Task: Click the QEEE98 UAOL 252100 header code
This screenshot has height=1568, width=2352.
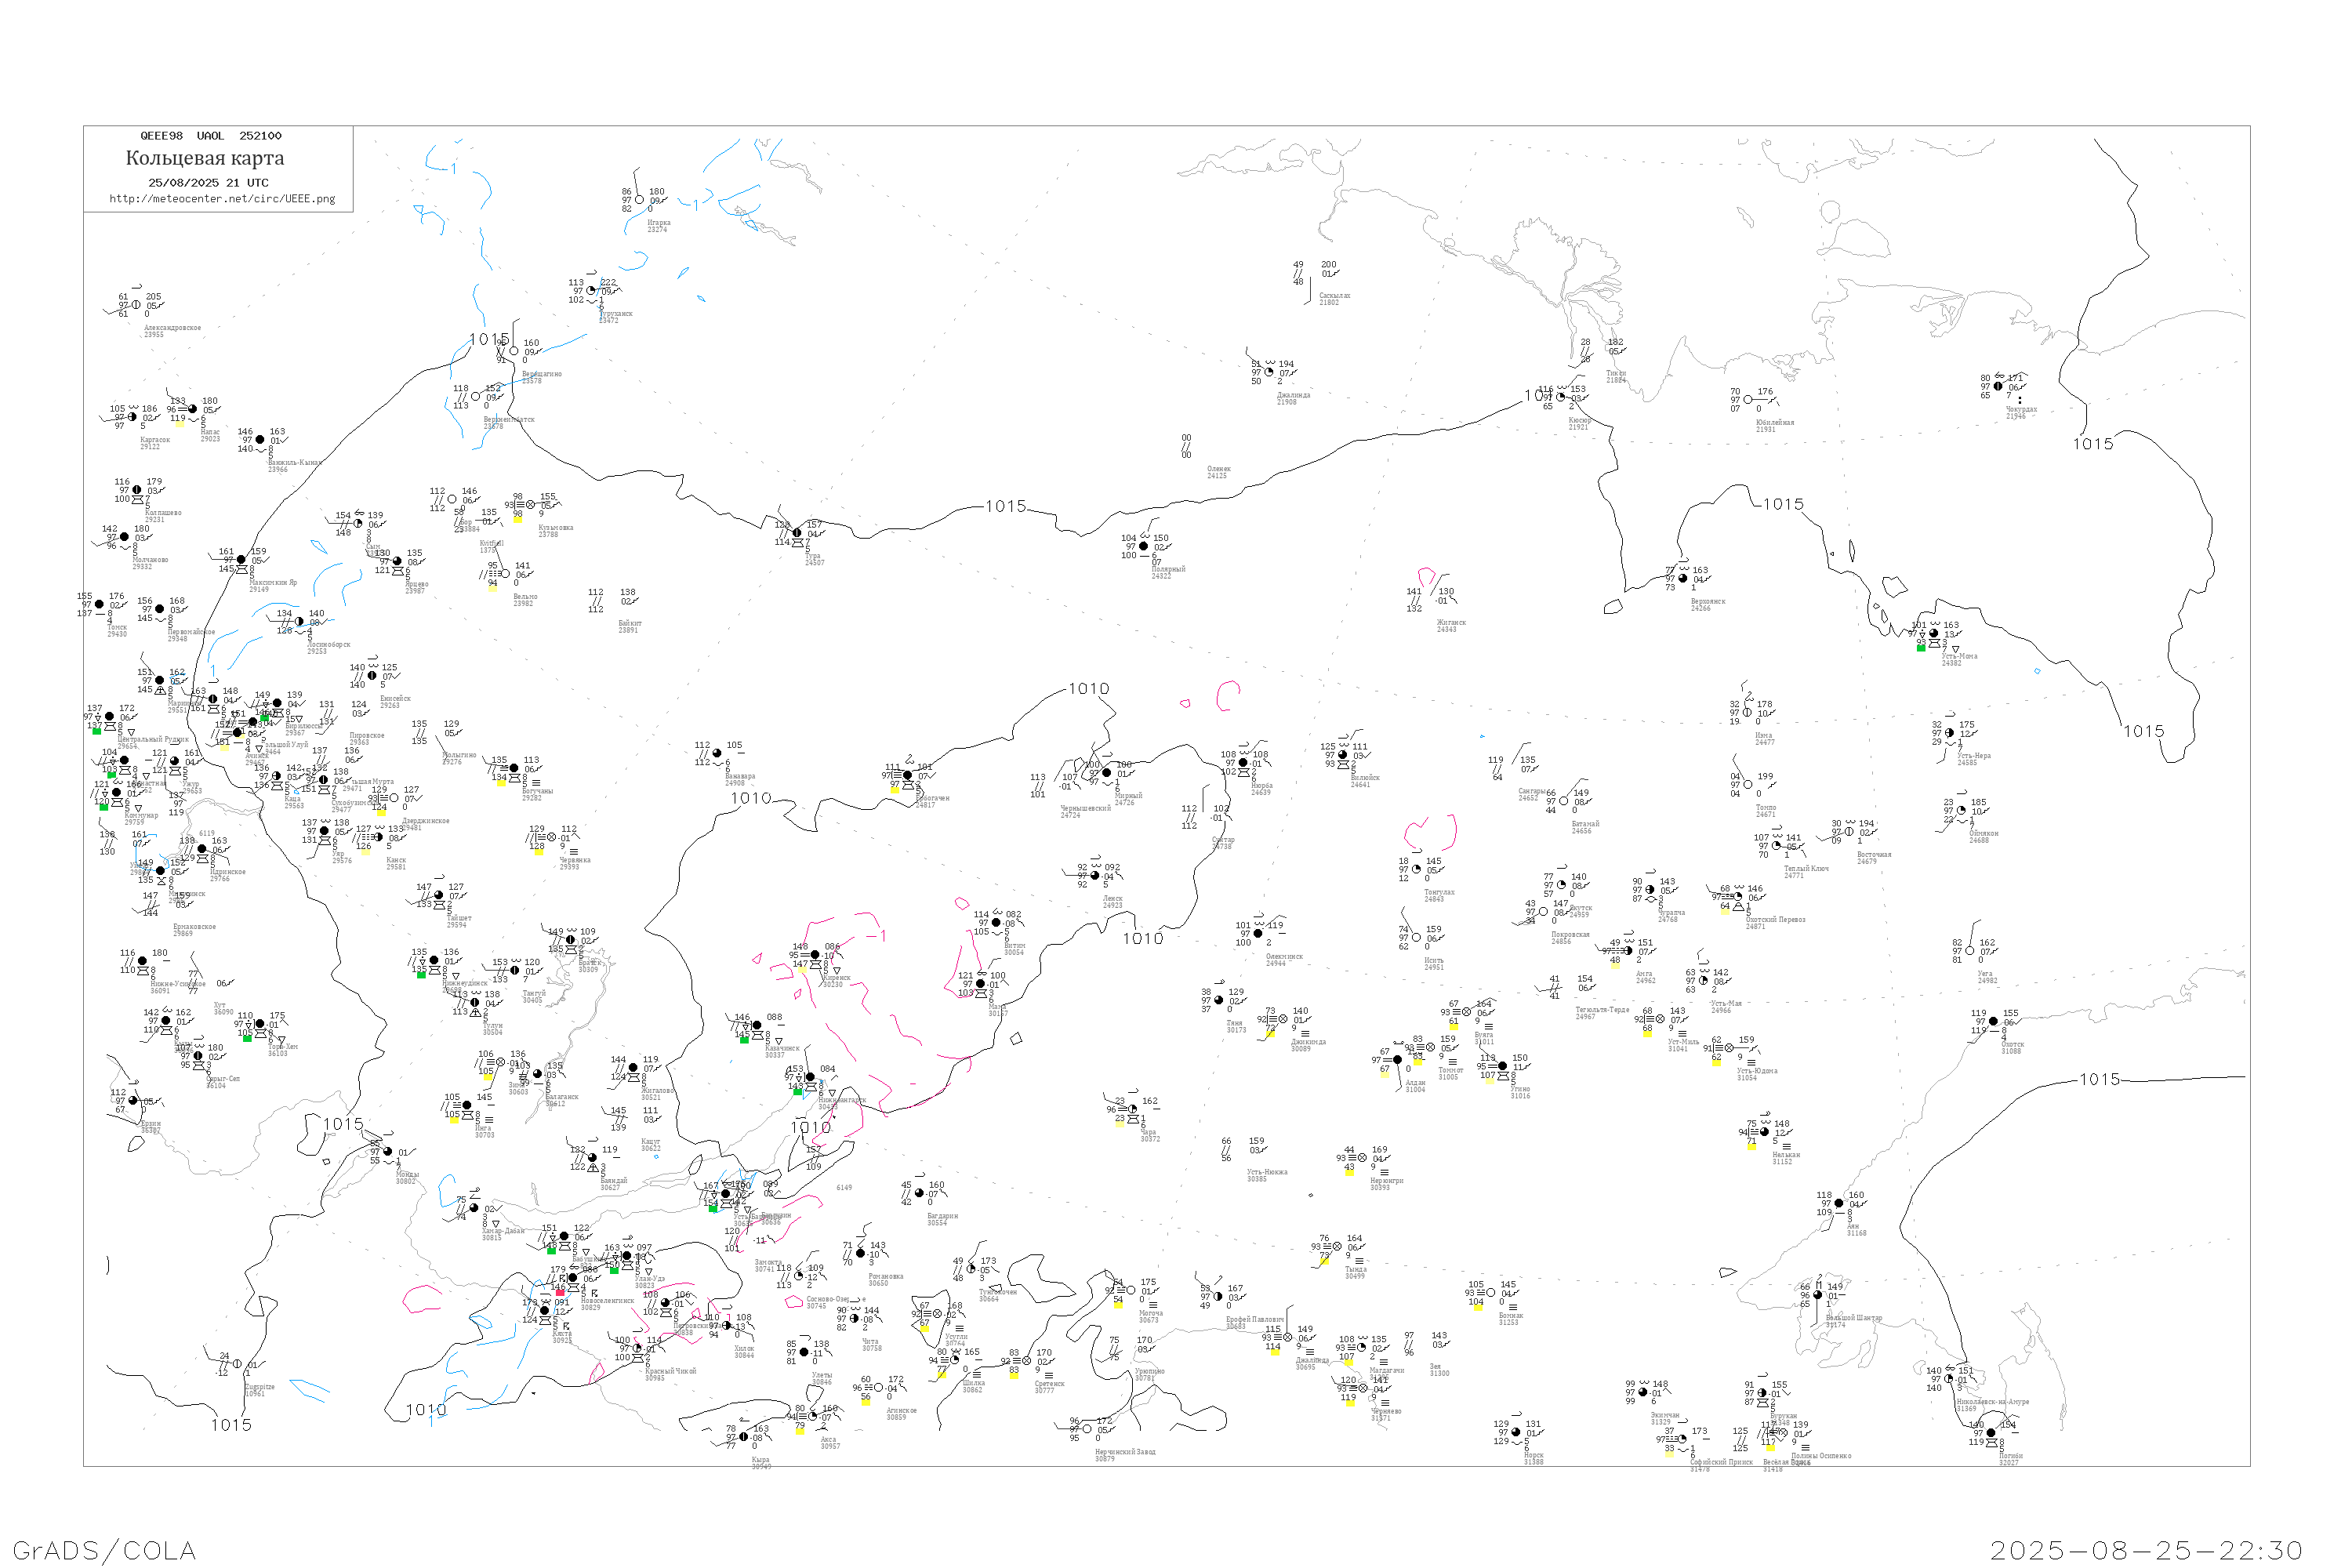Action: 210,136
